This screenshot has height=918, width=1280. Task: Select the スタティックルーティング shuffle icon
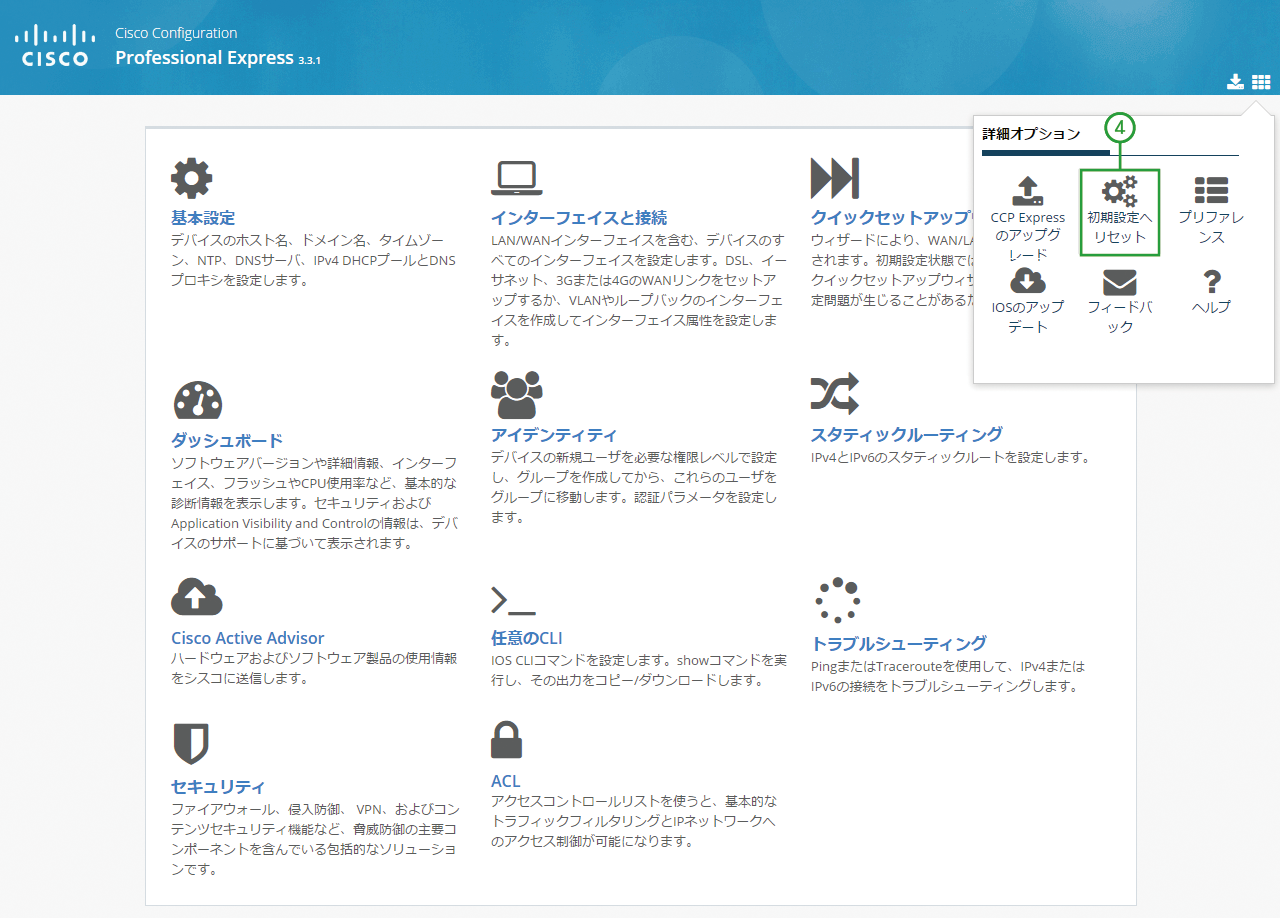pos(834,394)
